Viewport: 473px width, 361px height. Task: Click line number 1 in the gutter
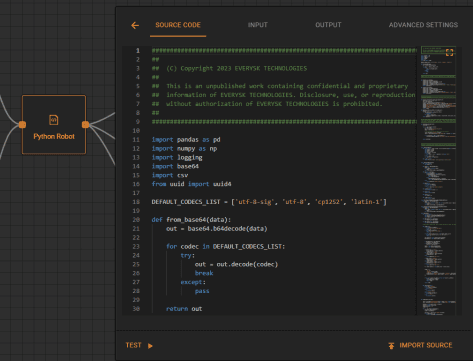(138, 51)
